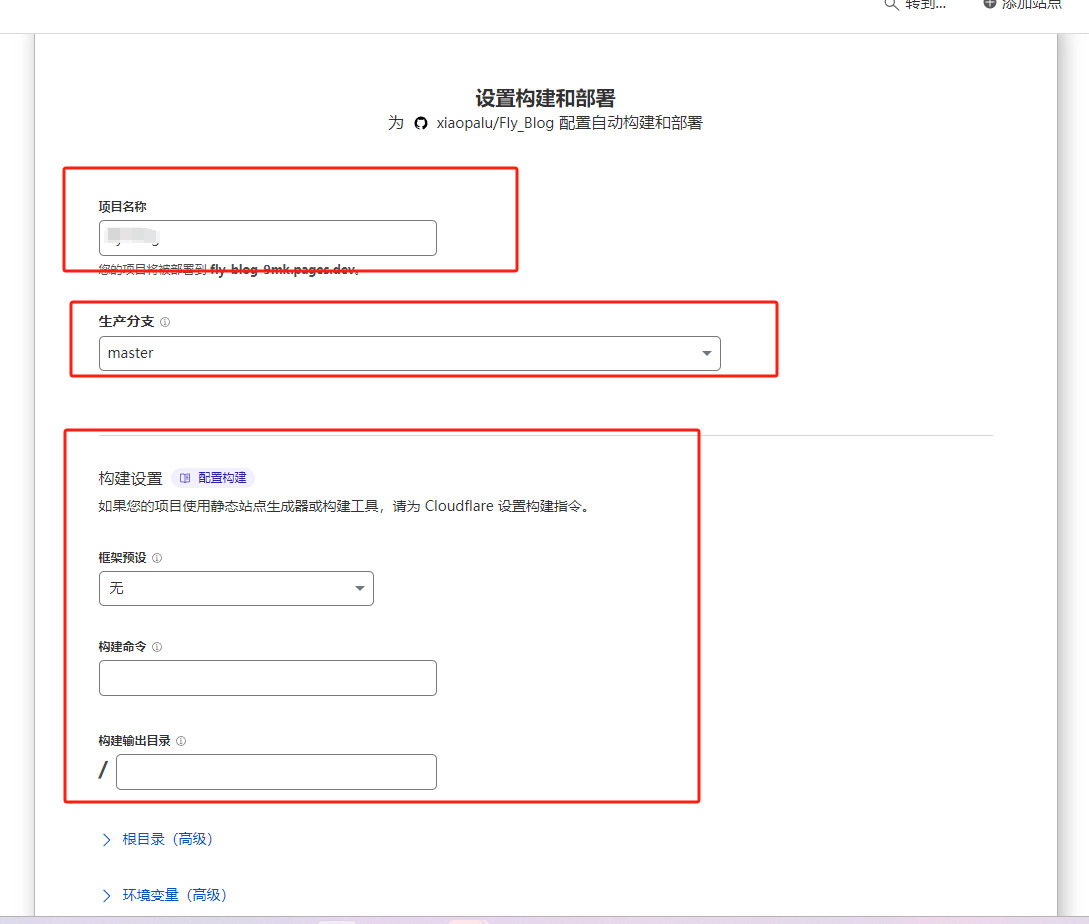Open the 配置构建 documentation link
1089x924 pixels.
(221, 478)
